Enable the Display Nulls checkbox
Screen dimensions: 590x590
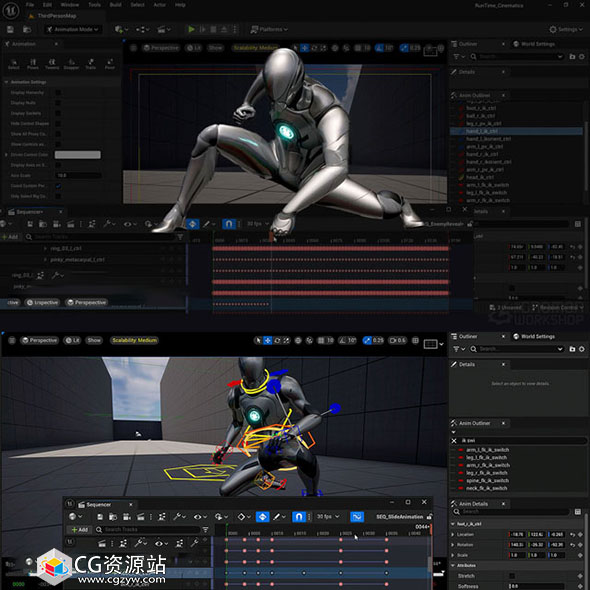[58, 103]
